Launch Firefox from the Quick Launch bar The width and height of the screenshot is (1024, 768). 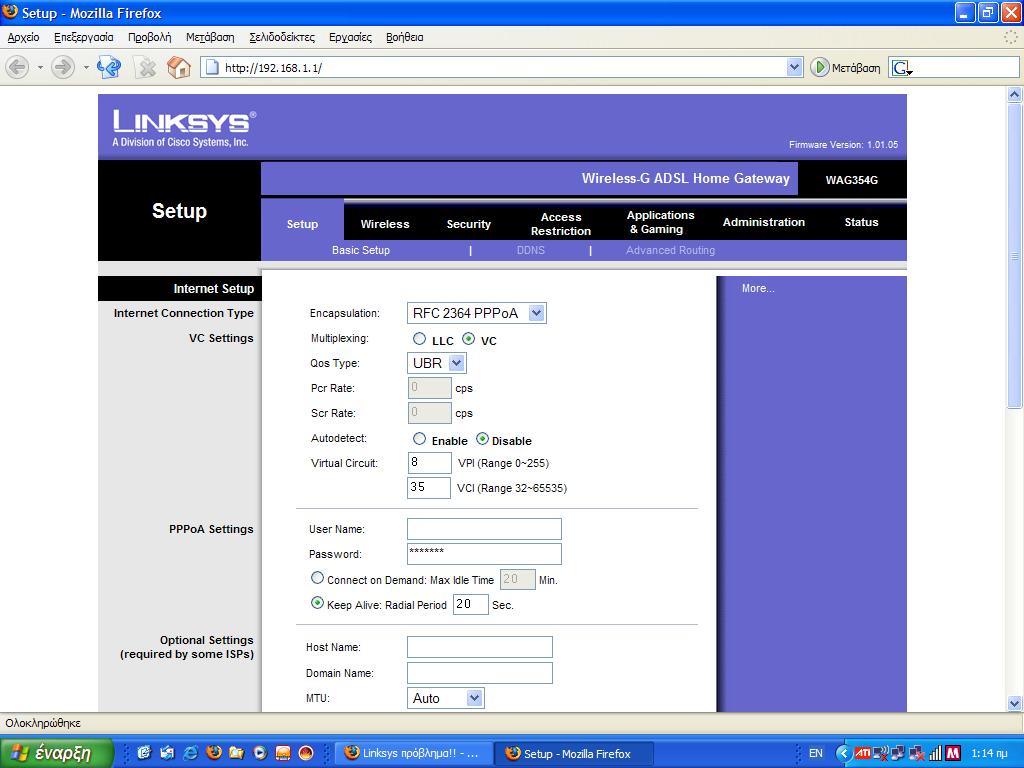(x=214, y=753)
